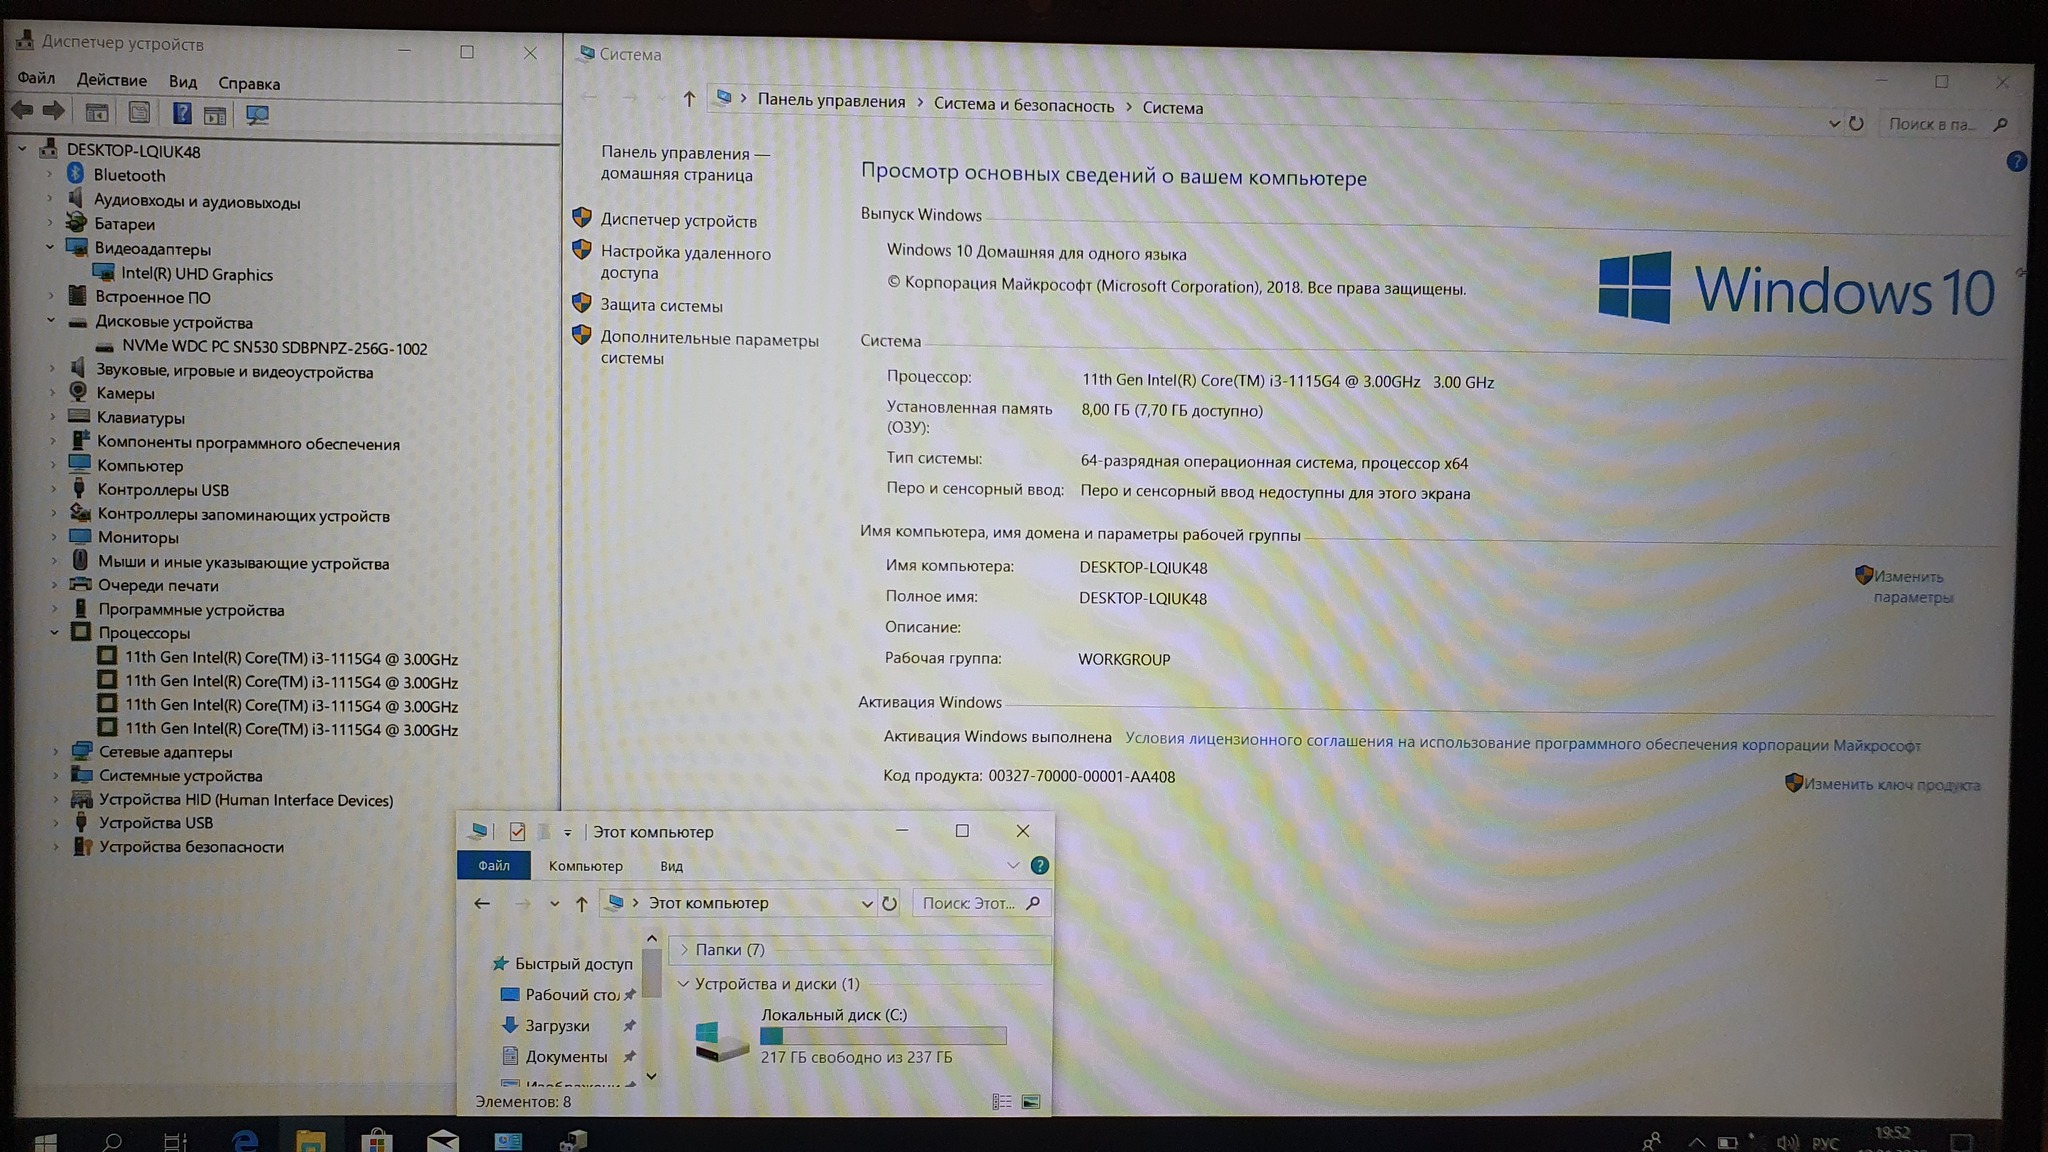2048x1152 pixels.
Task: Click Properties icon in Device Manager toolbar
Action: tap(139, 113)
